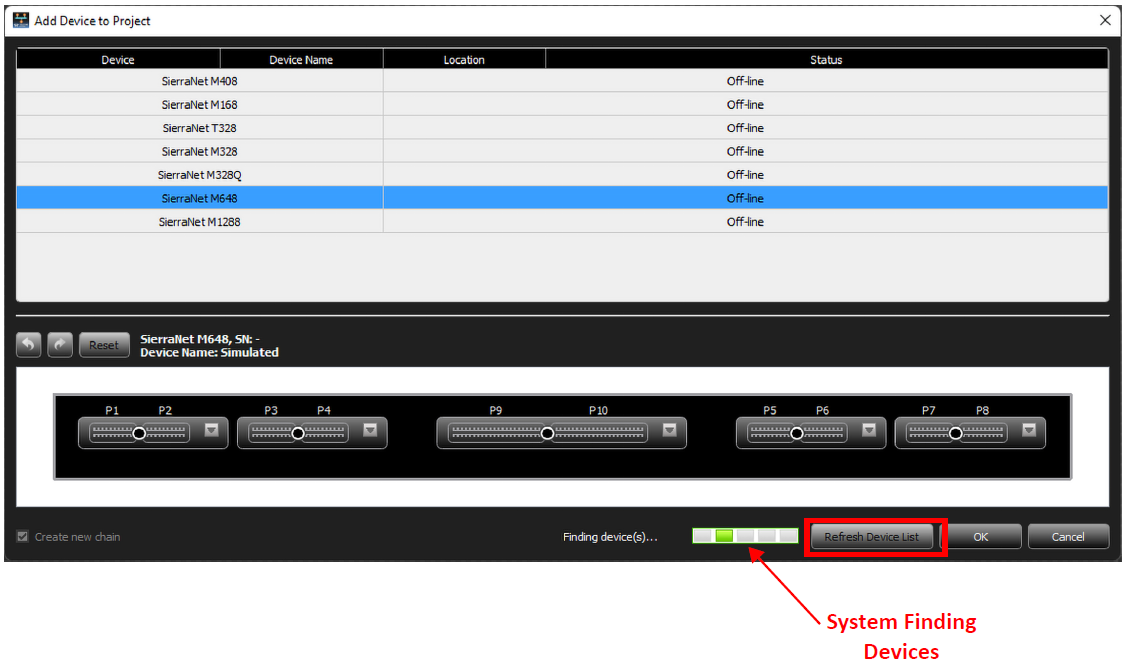The height and width of the screenshot is (668, 1125).
Task: Select the SierraNet M328 row
Action: 562,151
